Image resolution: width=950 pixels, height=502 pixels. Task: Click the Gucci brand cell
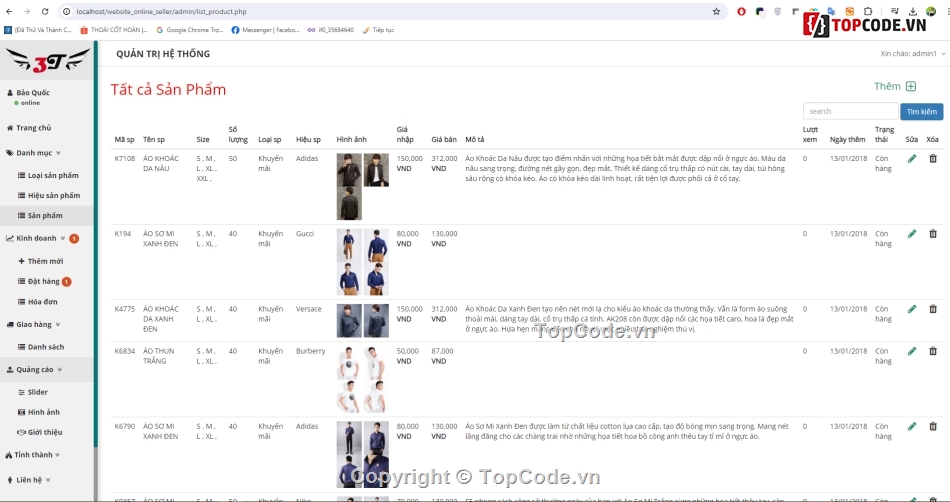[305, 234]
